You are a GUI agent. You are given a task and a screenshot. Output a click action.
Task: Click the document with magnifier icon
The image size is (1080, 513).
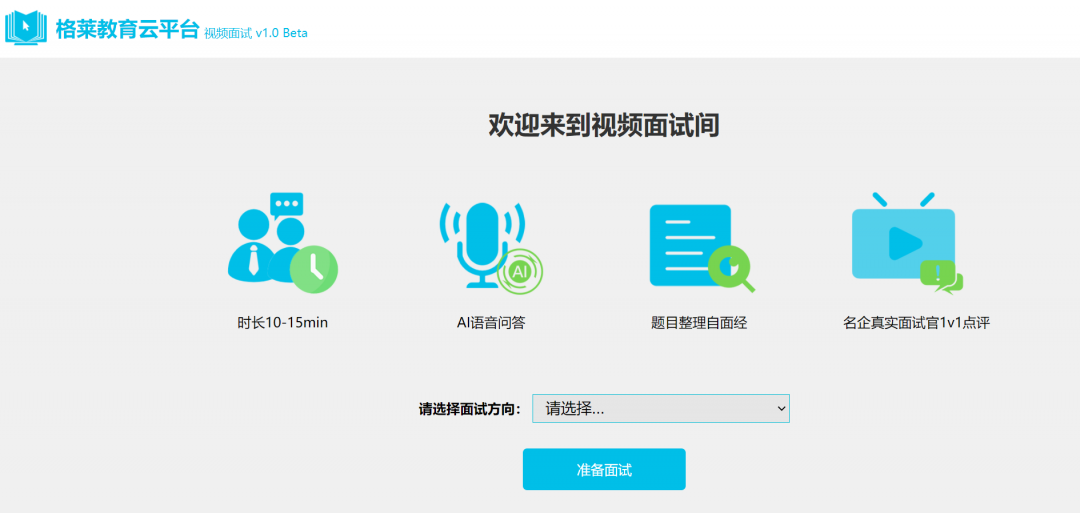(702, 248)
